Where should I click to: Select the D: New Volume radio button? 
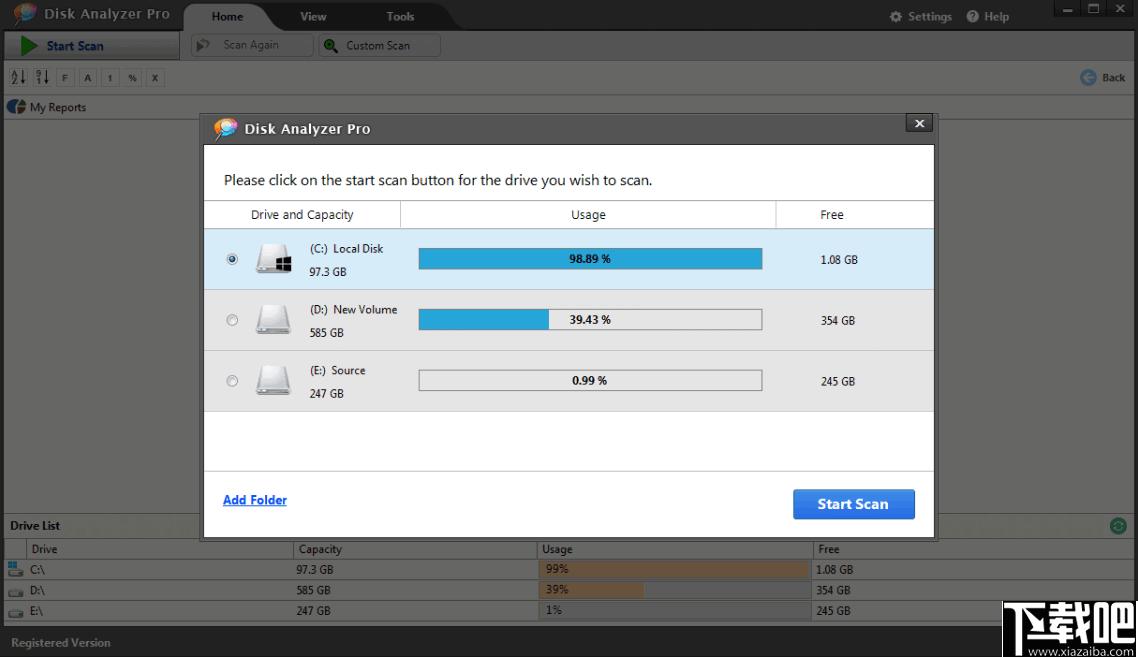coord(232,320)
